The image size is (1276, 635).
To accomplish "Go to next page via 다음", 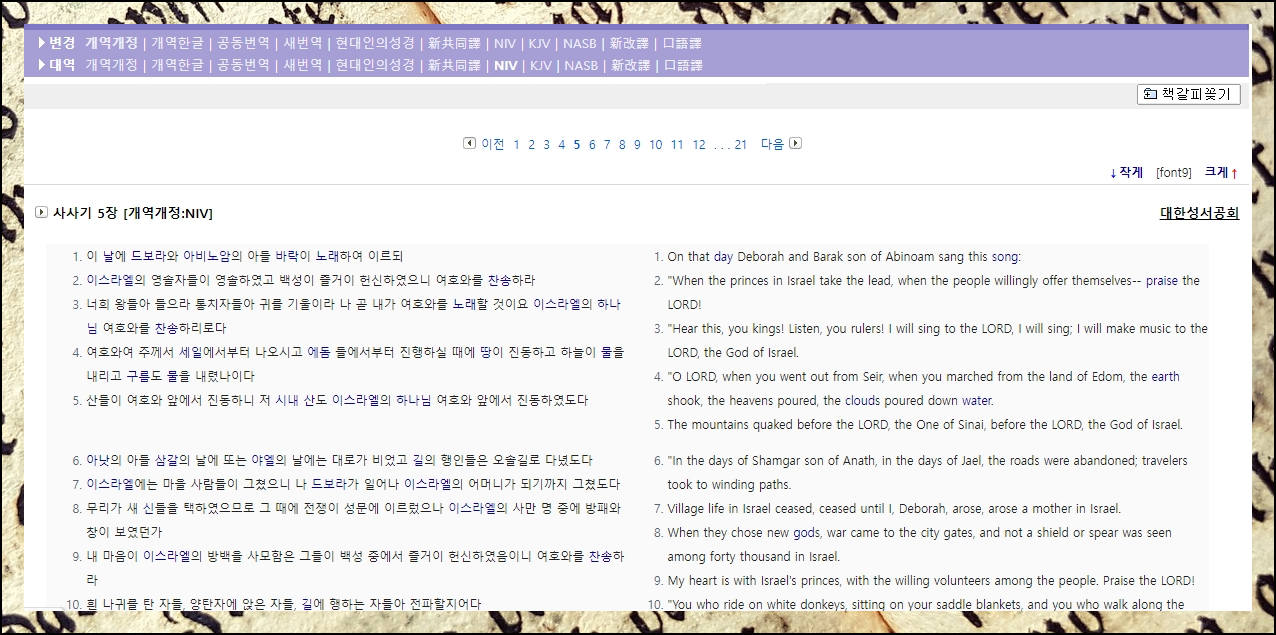I will coord(772,144).
